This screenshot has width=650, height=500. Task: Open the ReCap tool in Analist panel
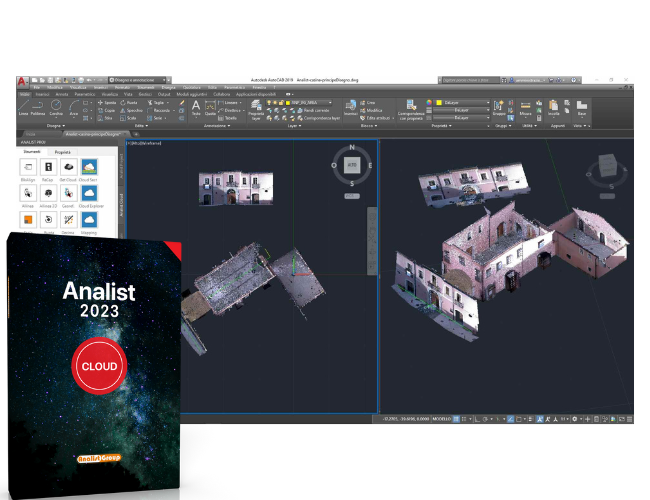click(x=49, y=168)
